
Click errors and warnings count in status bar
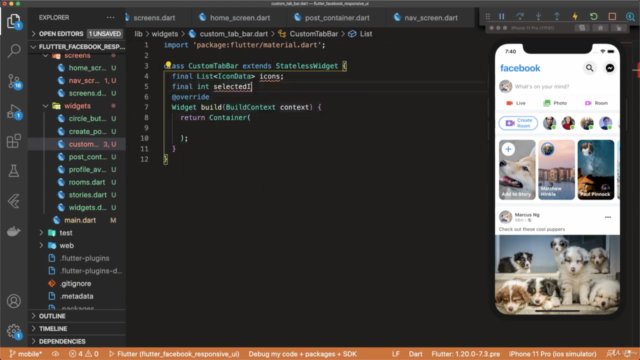point(84,354)
